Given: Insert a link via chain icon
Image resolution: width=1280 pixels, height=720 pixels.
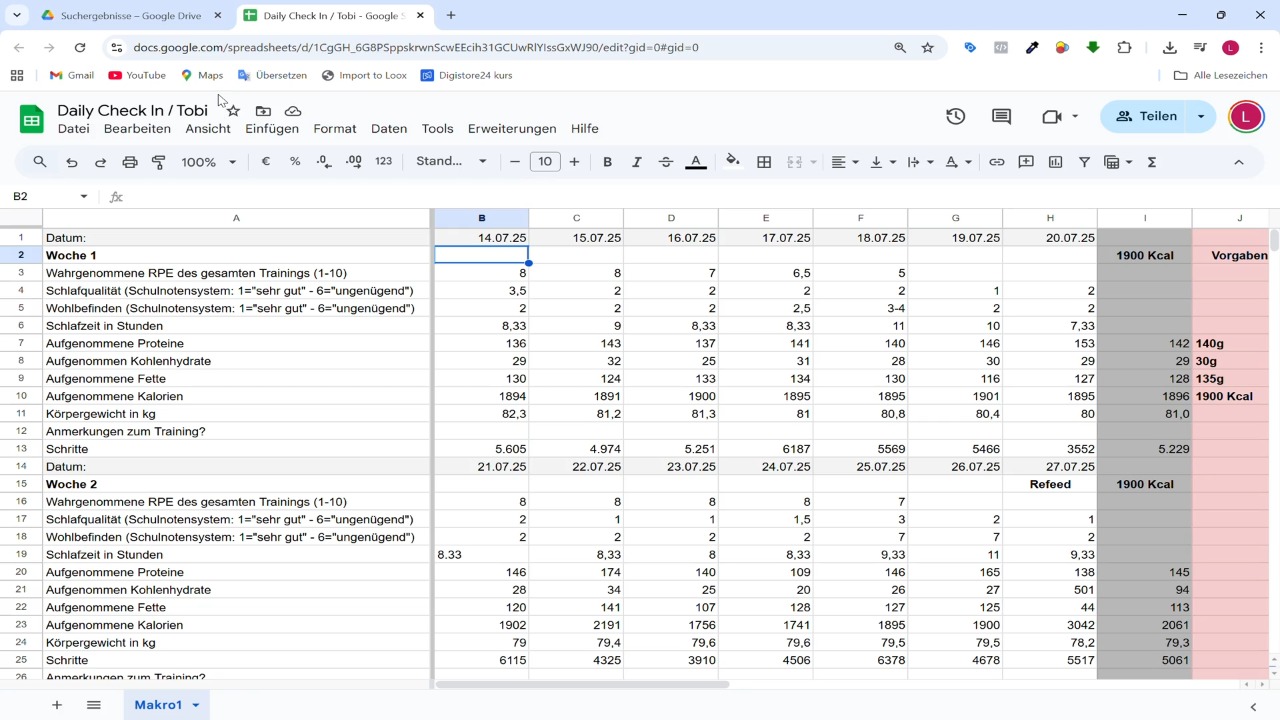Looking at the screenshot, I should [x=996, y=162].
